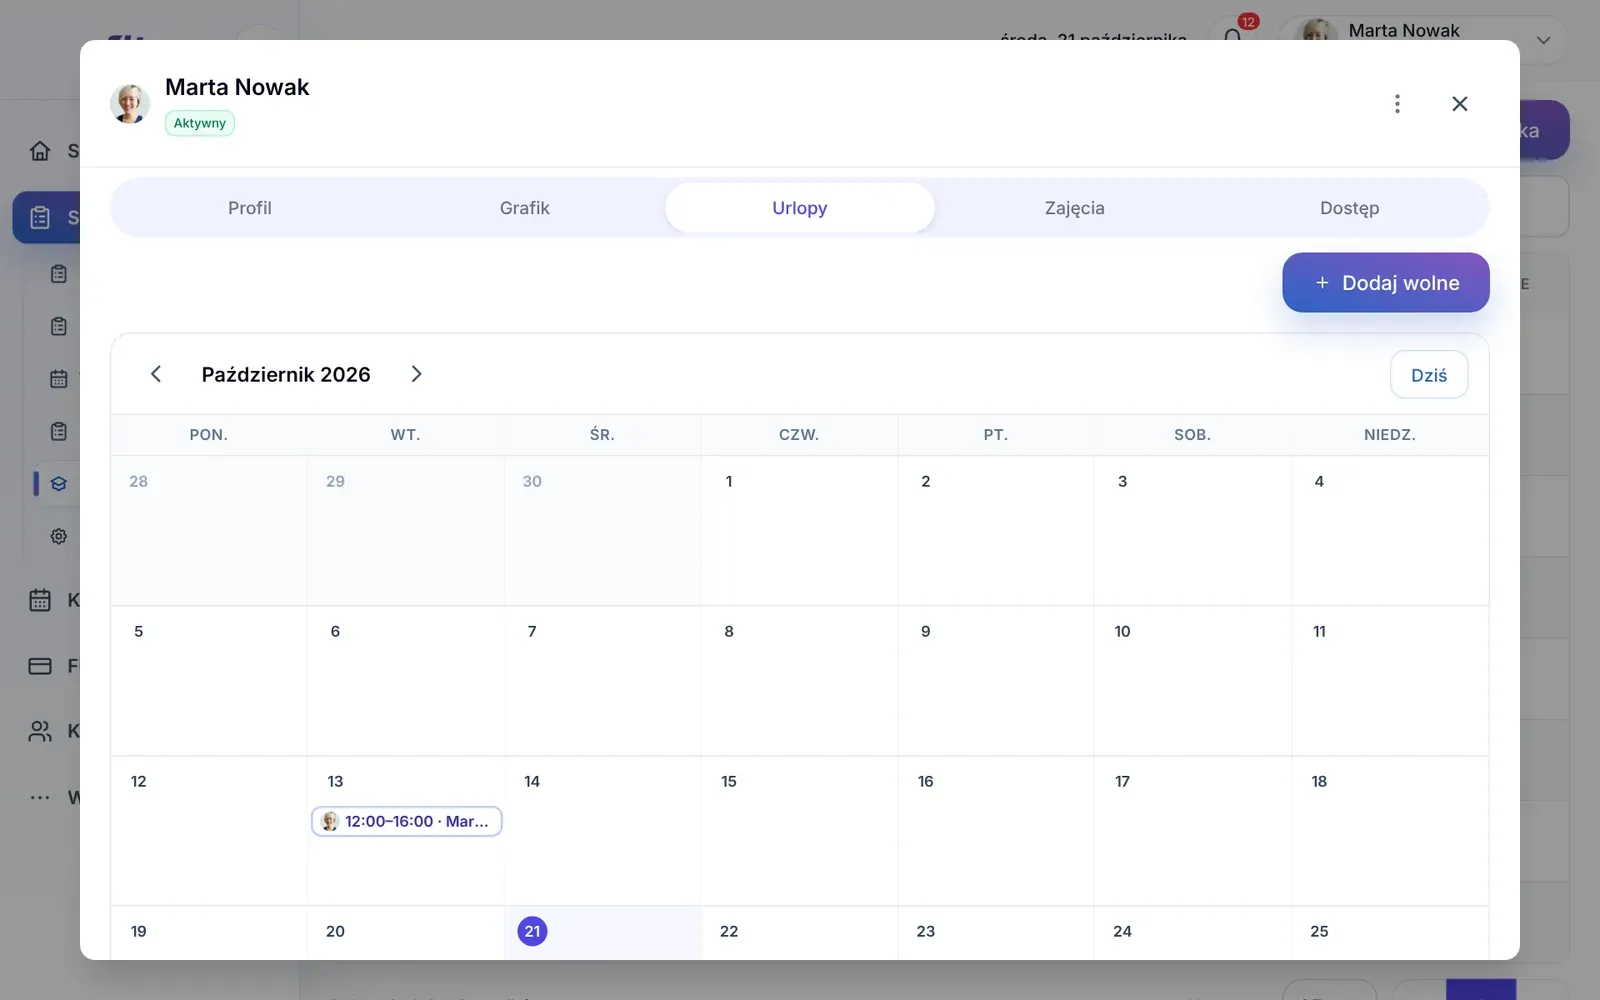This screenshot has width=1600, height=1000.
Task: Click the small calendar sub-item icon in the sidebar
Action: click(59, 379)
